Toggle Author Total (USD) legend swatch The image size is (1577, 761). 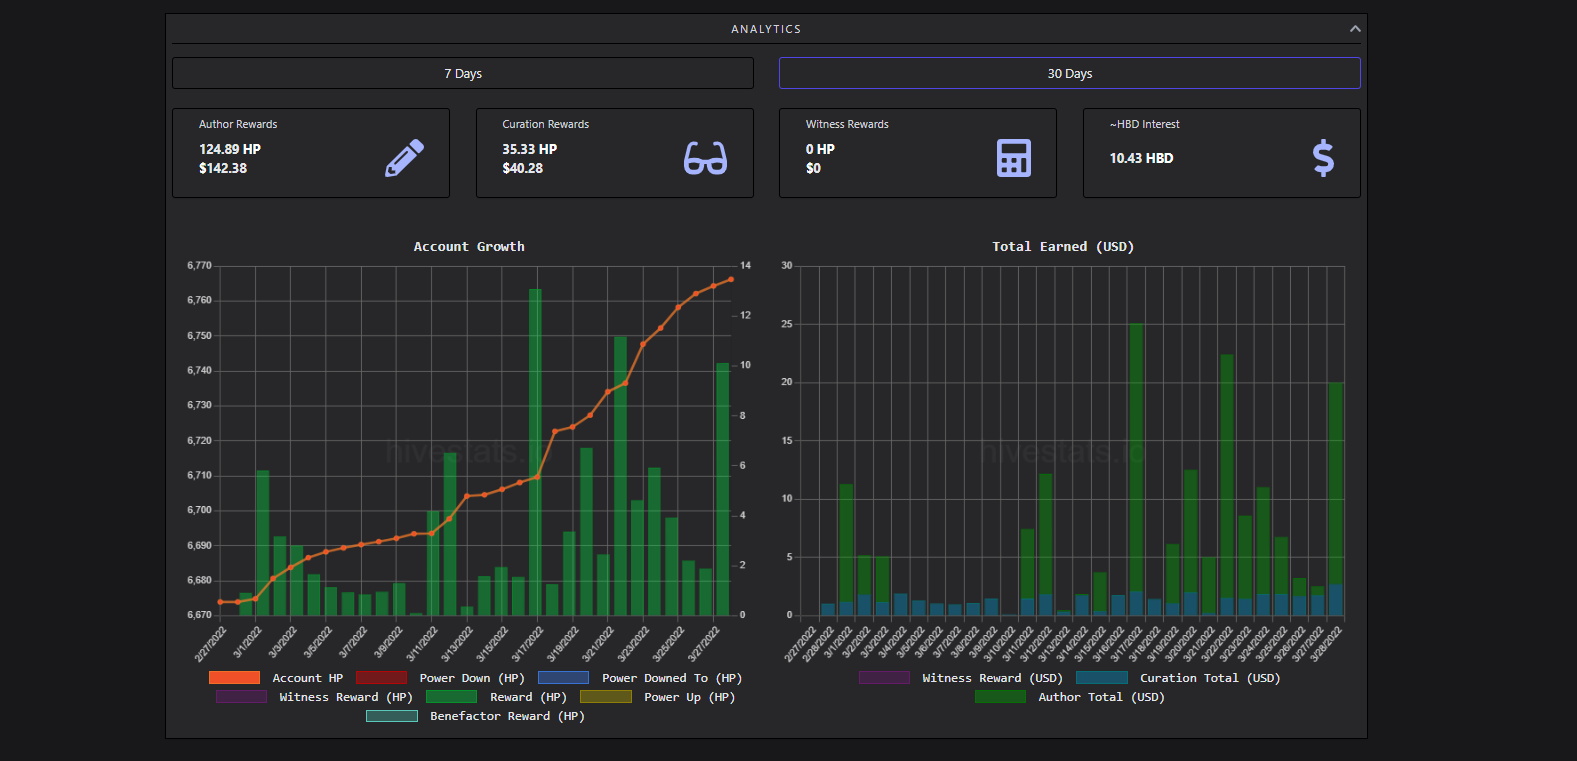click(1000, 697)
